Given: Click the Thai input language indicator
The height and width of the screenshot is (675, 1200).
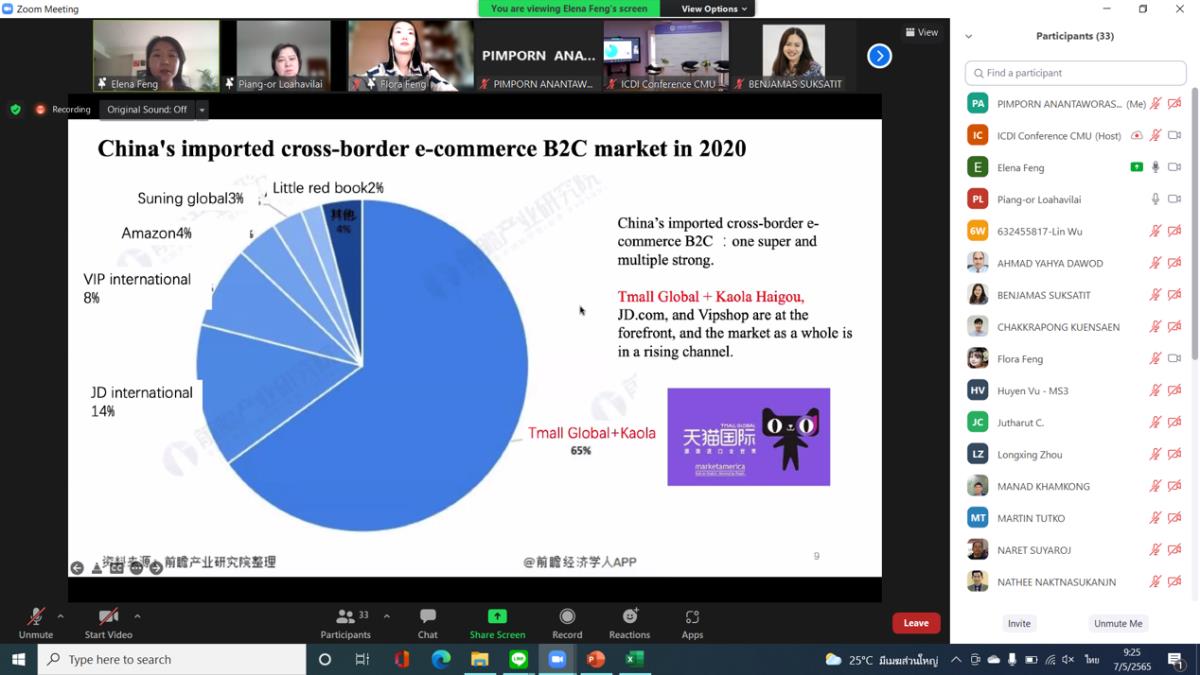Looking at the screenshot, I should click(1092, 659).
